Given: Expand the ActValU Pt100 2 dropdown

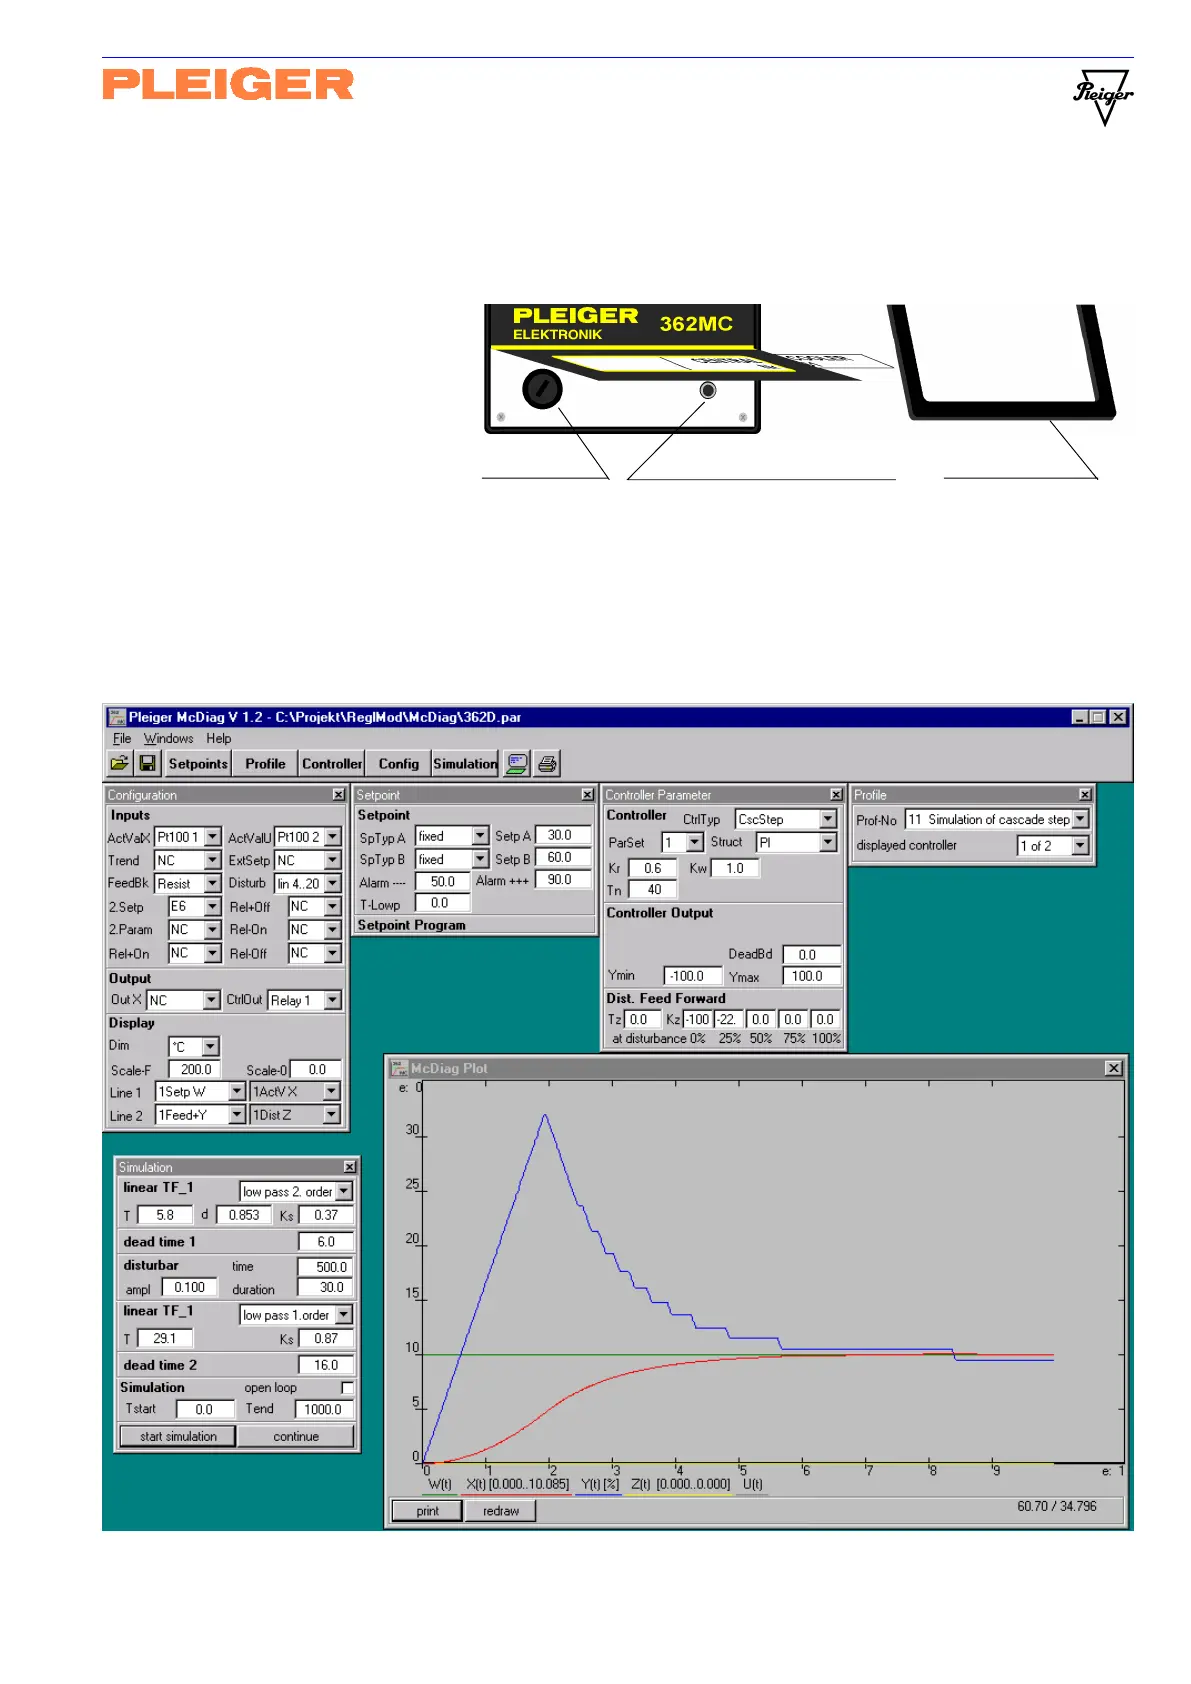Looking at the screenshot, I should (x=332, y=836).
